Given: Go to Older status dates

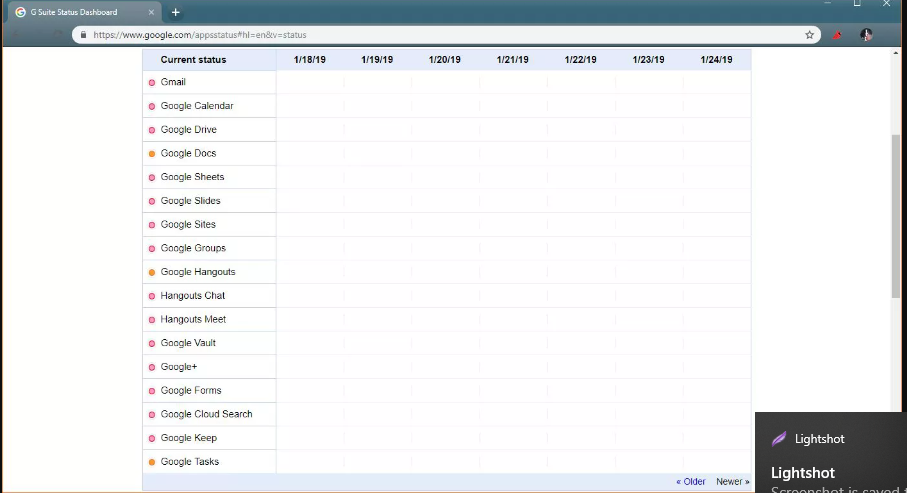Looking at the screenshot, I should pyautogui.click(x=691, y=481).
